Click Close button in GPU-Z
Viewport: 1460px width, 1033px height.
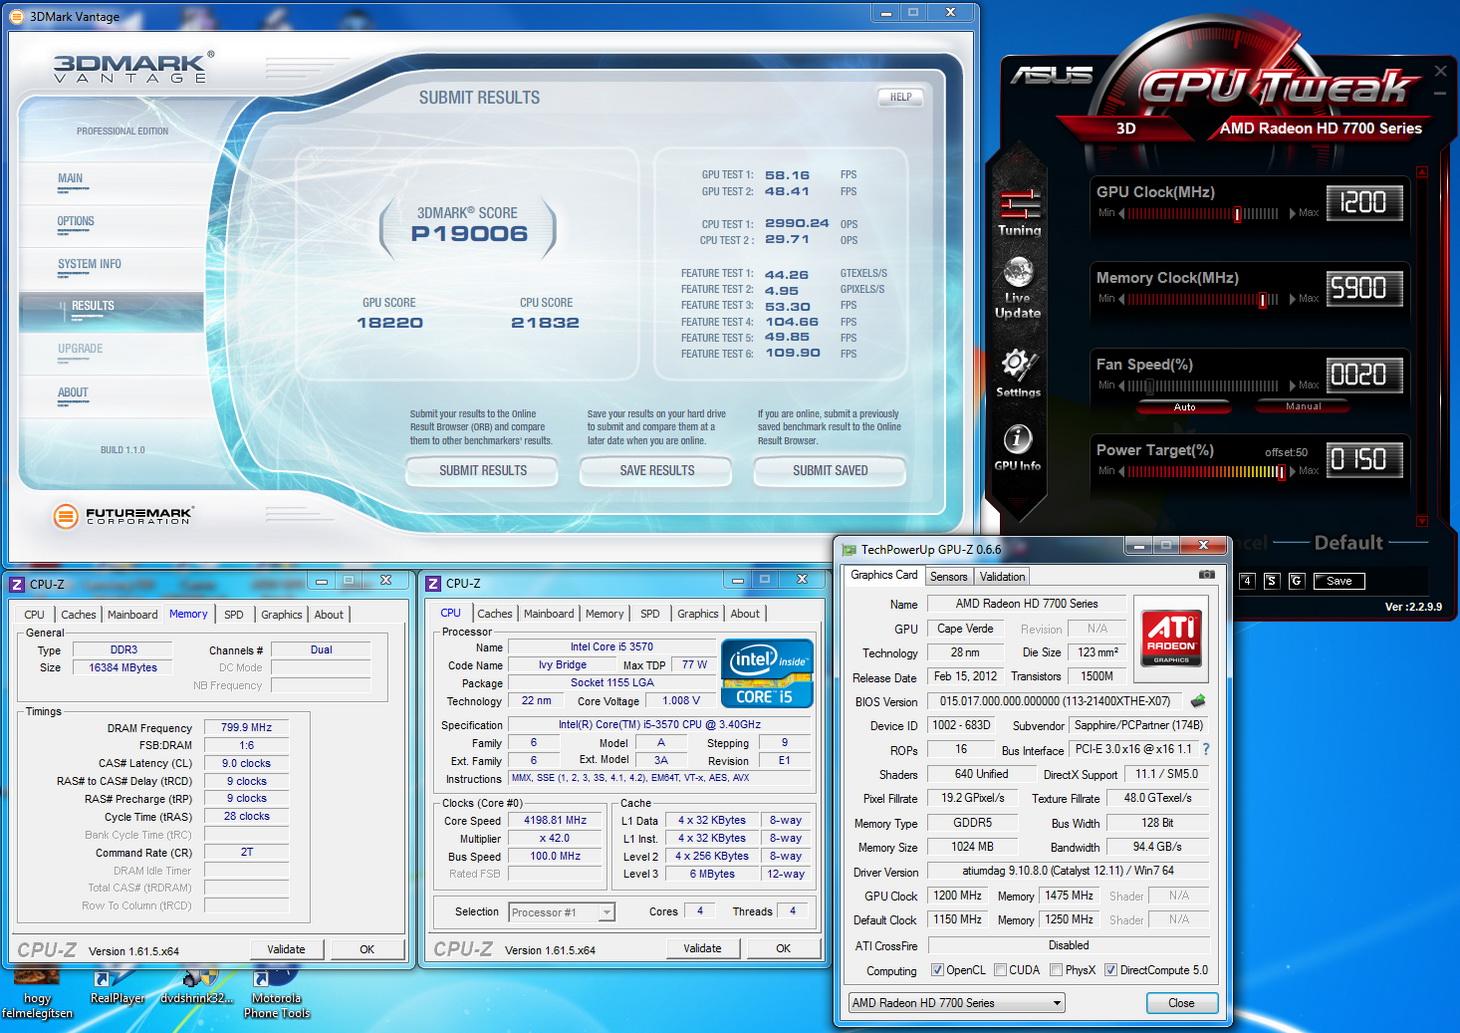pyautogui.click(x=1181, y=1003)
